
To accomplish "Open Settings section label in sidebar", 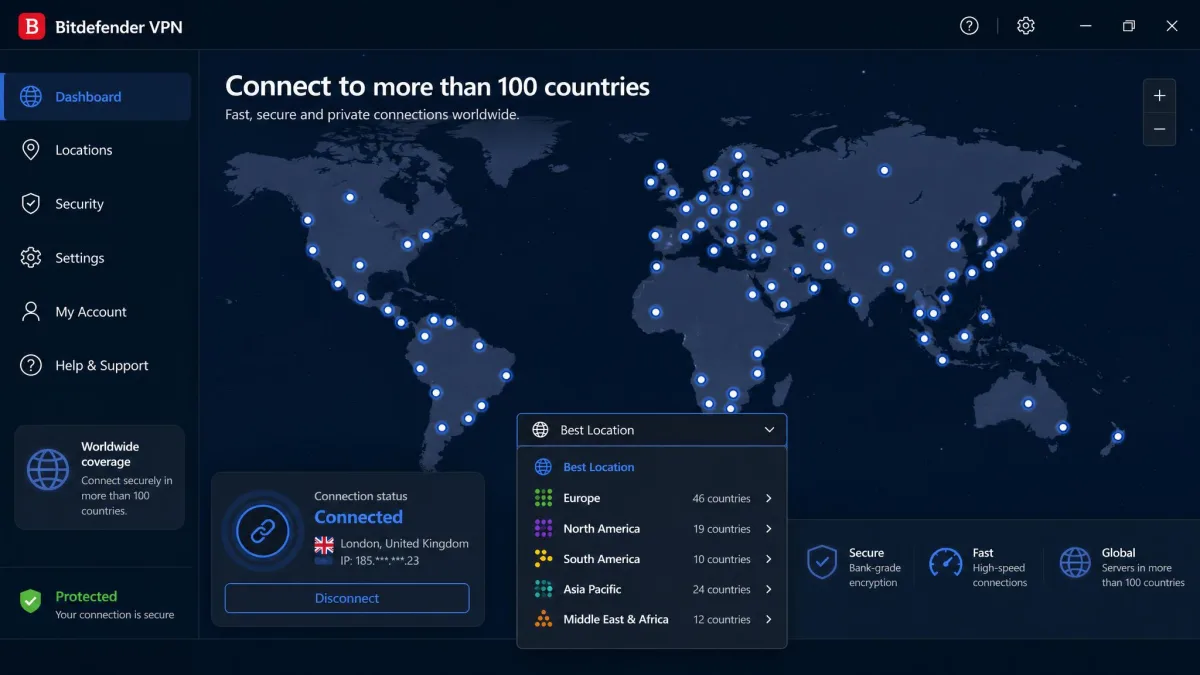I will pos(79,258).
